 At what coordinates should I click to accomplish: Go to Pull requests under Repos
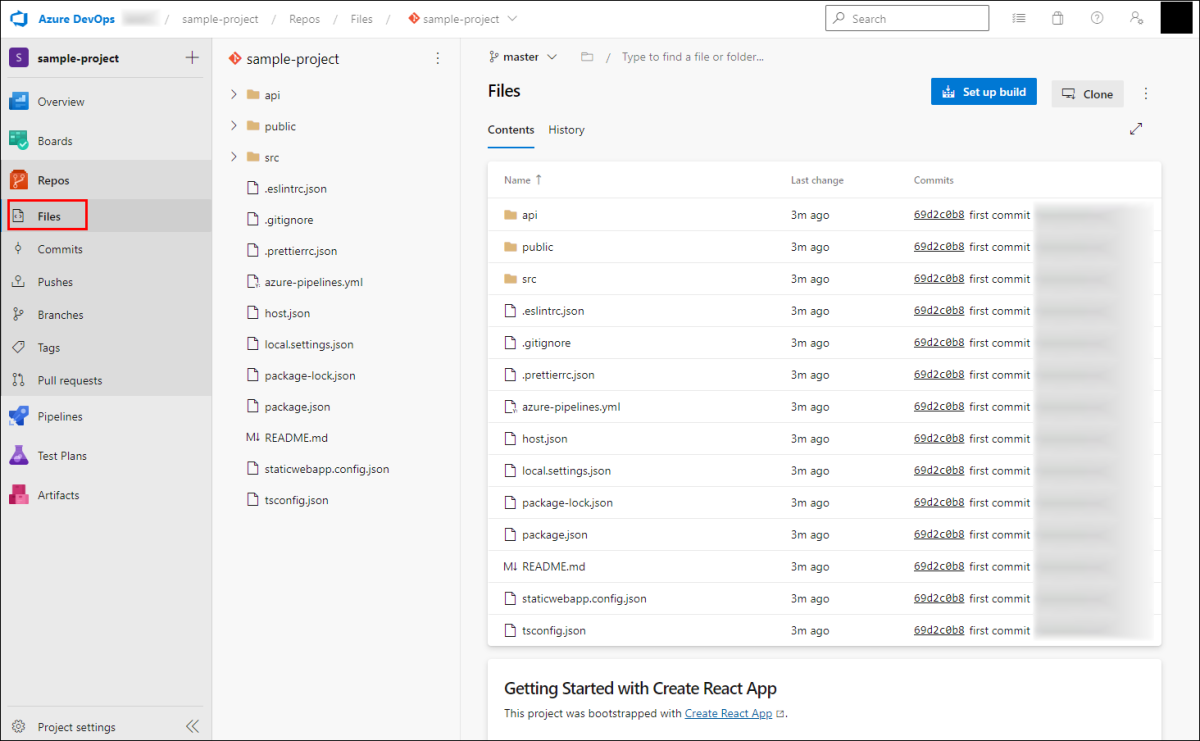(x=70, y=380)
